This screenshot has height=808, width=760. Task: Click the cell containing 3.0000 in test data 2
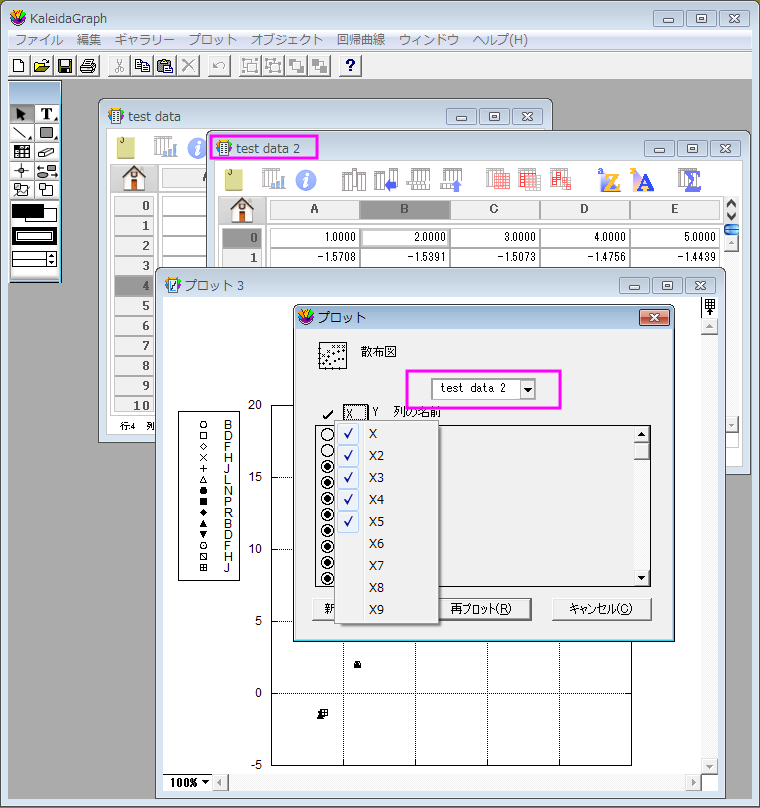pyautogui.click(x=495, y=237)
